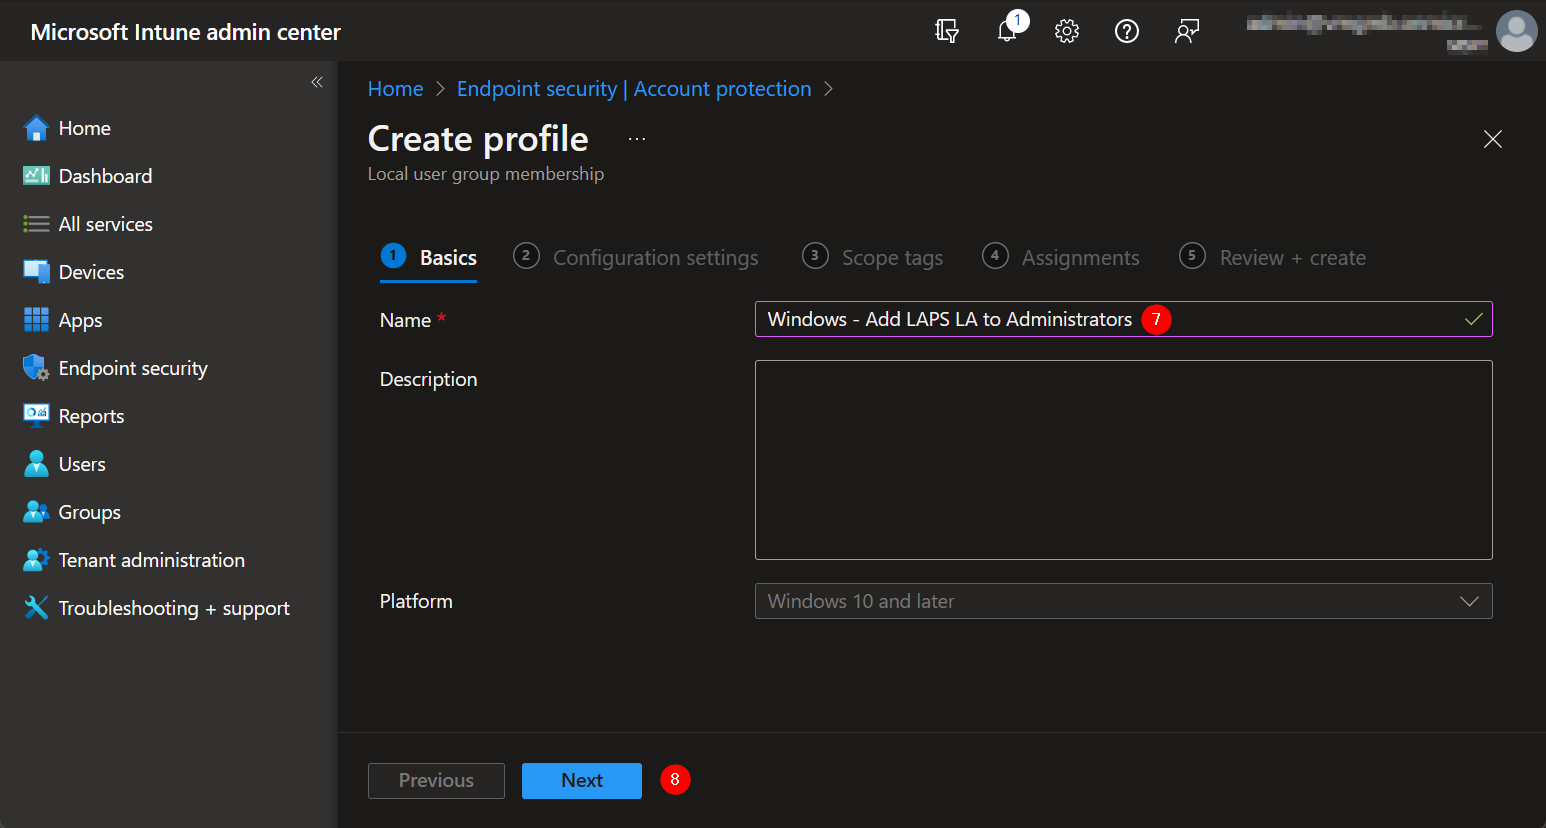Open the ellipsis menu beside Create profile
The image size is (1546, 828).
[x=637, y=139]
